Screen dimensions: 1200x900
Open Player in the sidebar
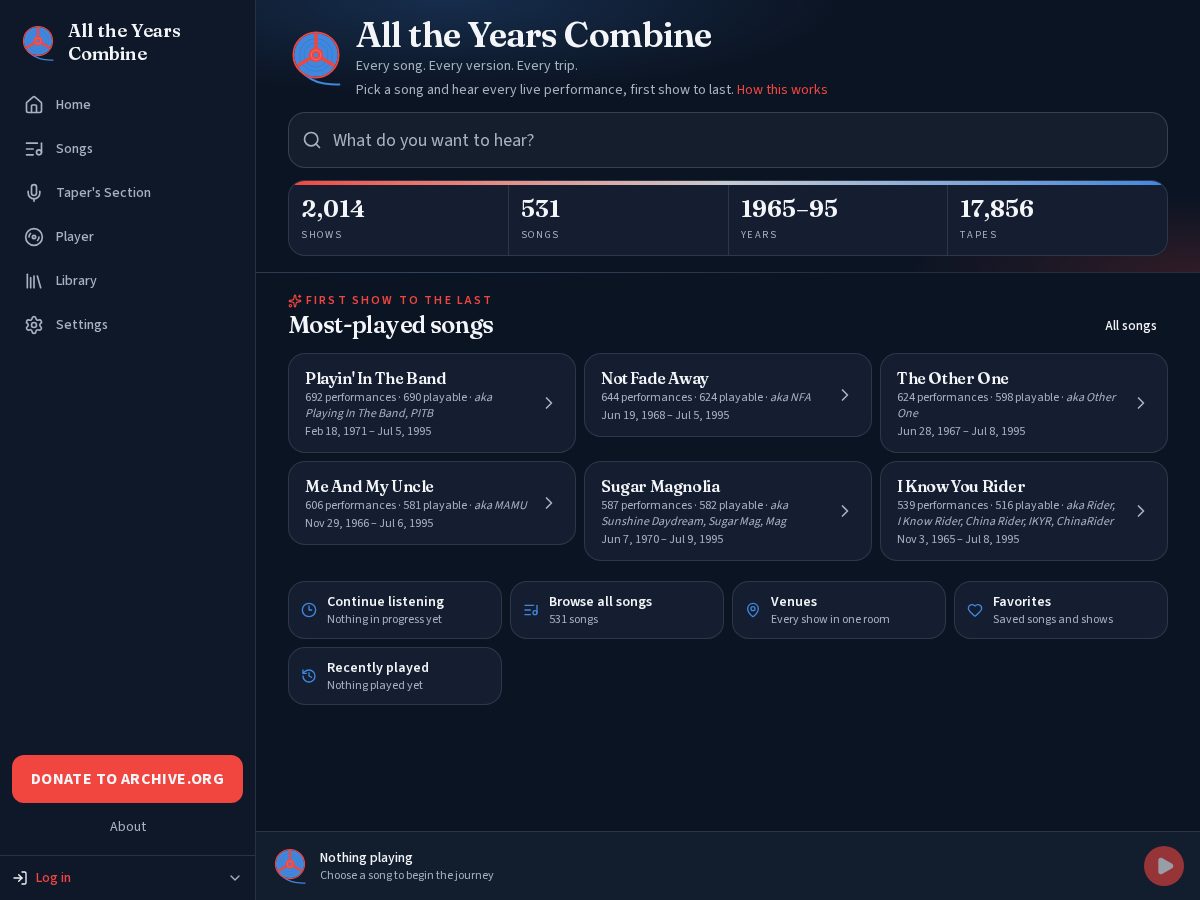click(x=128, y=236)
